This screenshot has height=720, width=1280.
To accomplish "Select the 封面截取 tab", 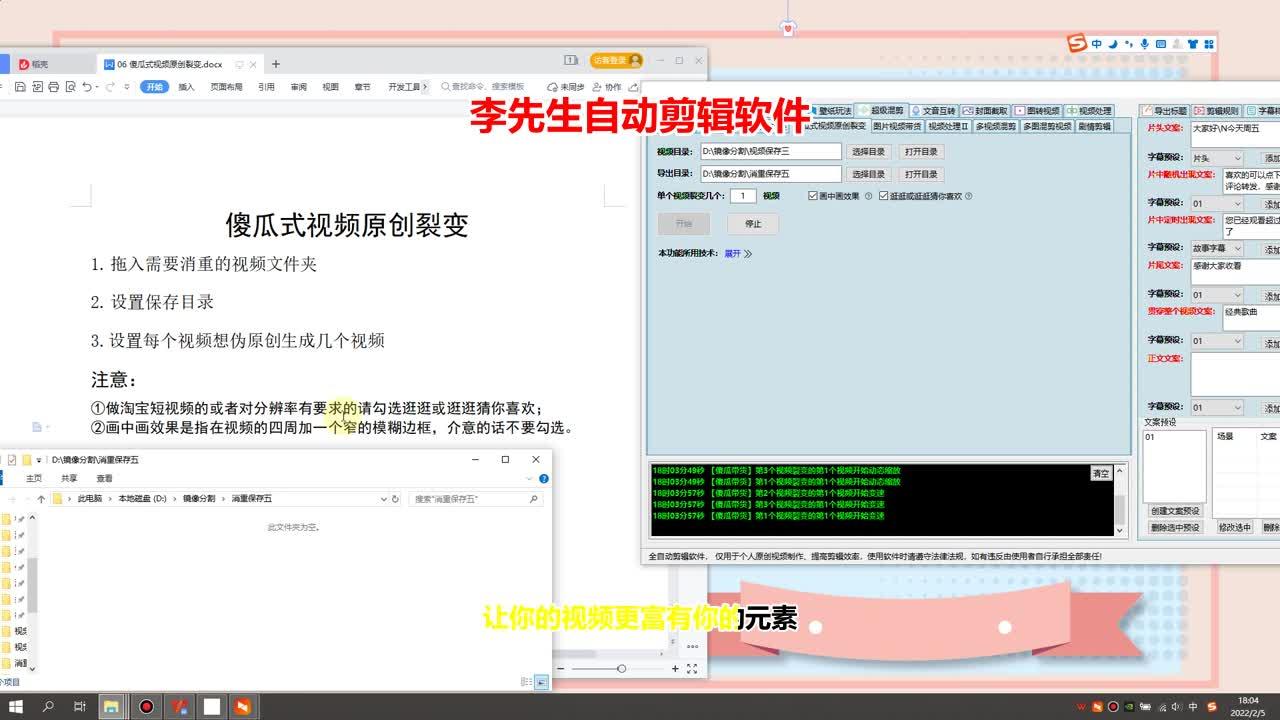I will click(985, 111).
